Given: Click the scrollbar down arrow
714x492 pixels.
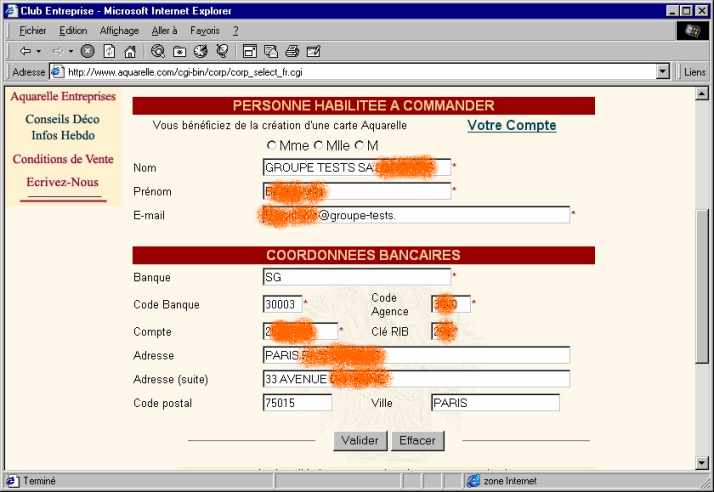Looking at the screenshot, I should coord(702,463).
